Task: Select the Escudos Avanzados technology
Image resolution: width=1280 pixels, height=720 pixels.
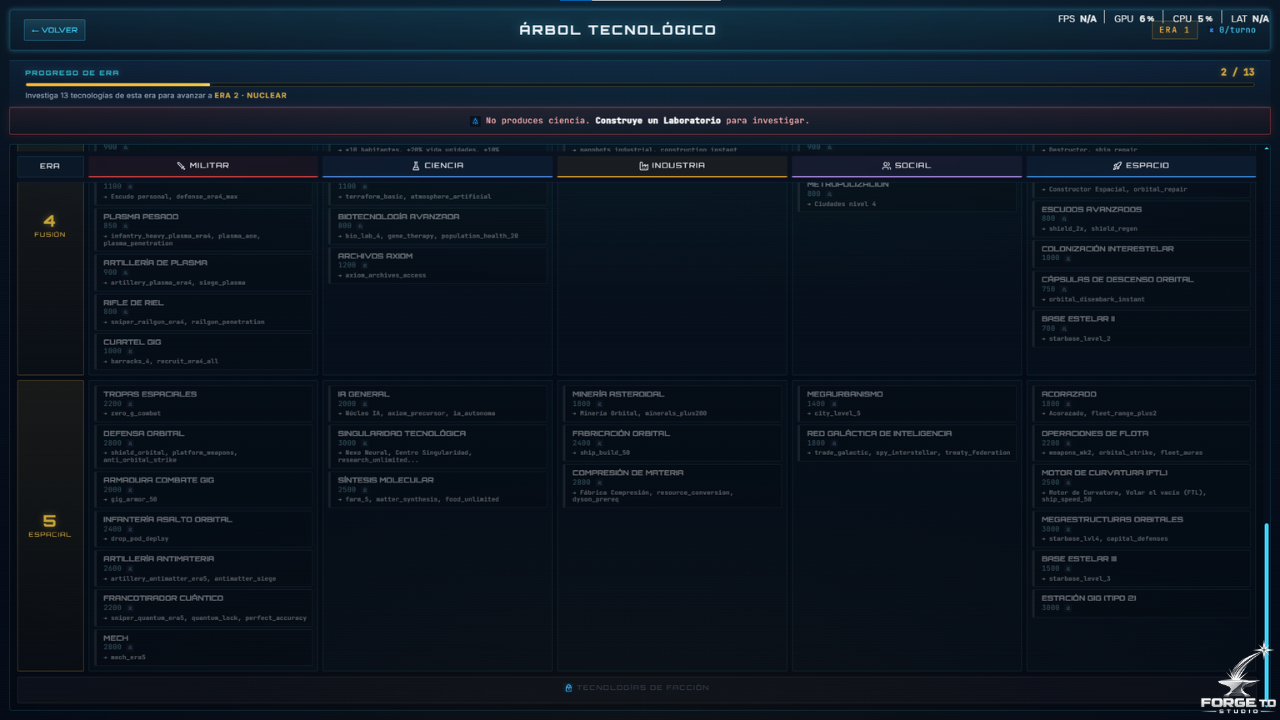Action: click(1140, 219)
